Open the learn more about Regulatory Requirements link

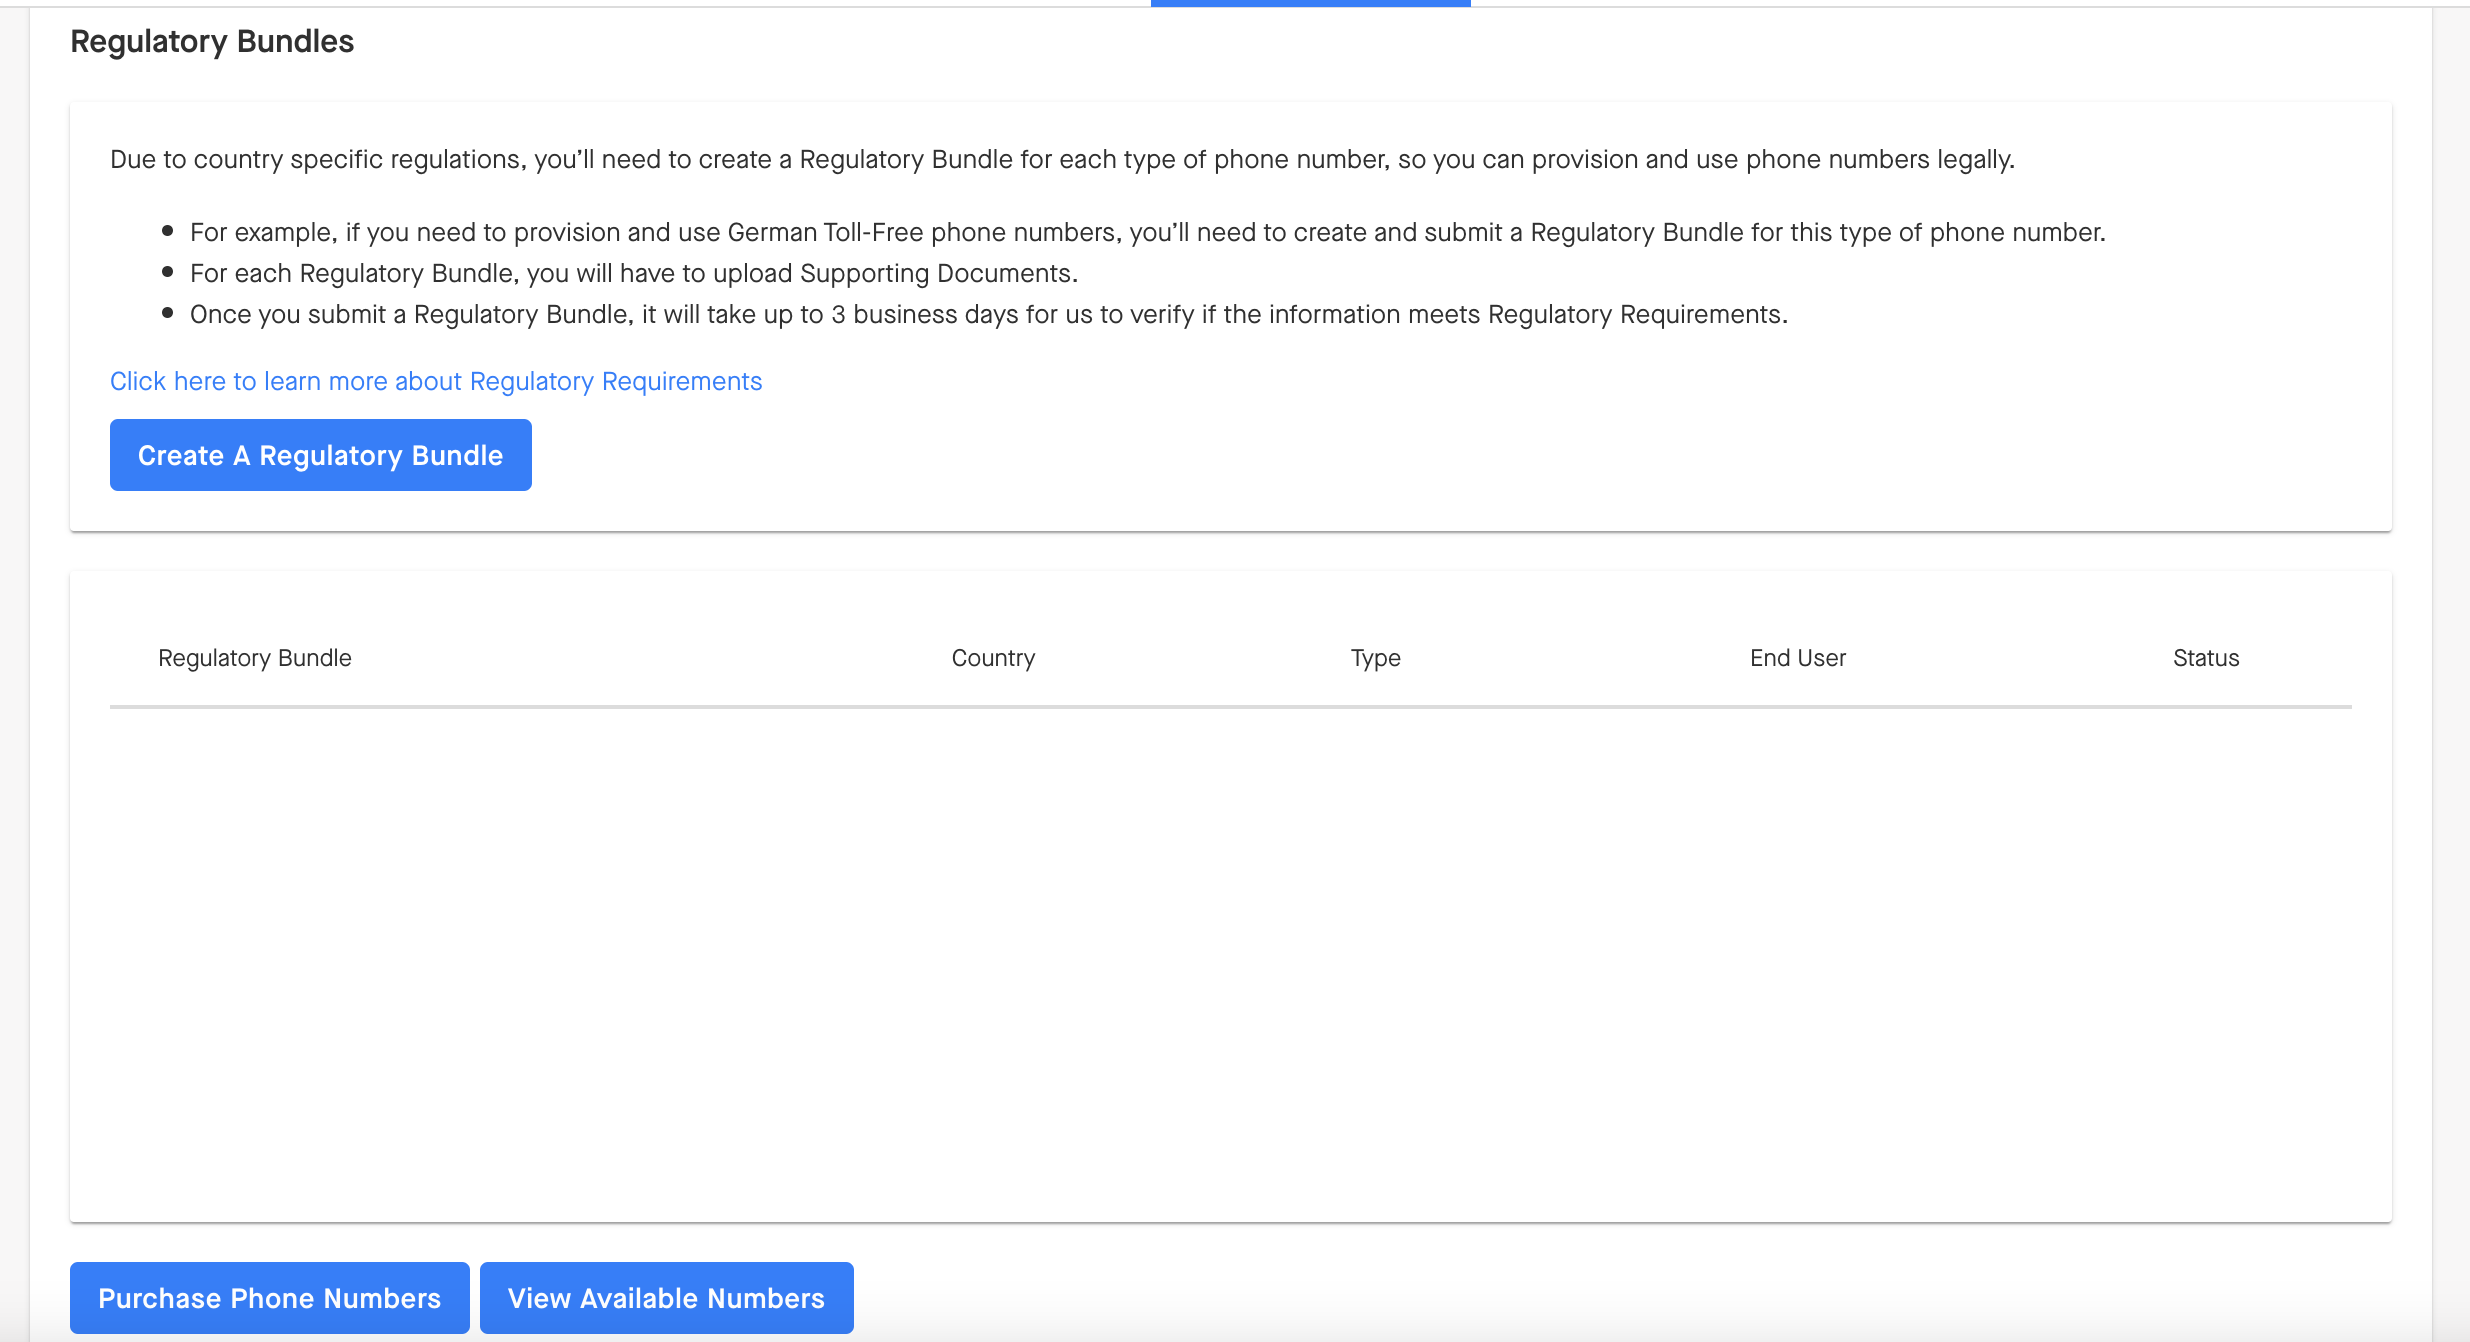click(436, 381)
